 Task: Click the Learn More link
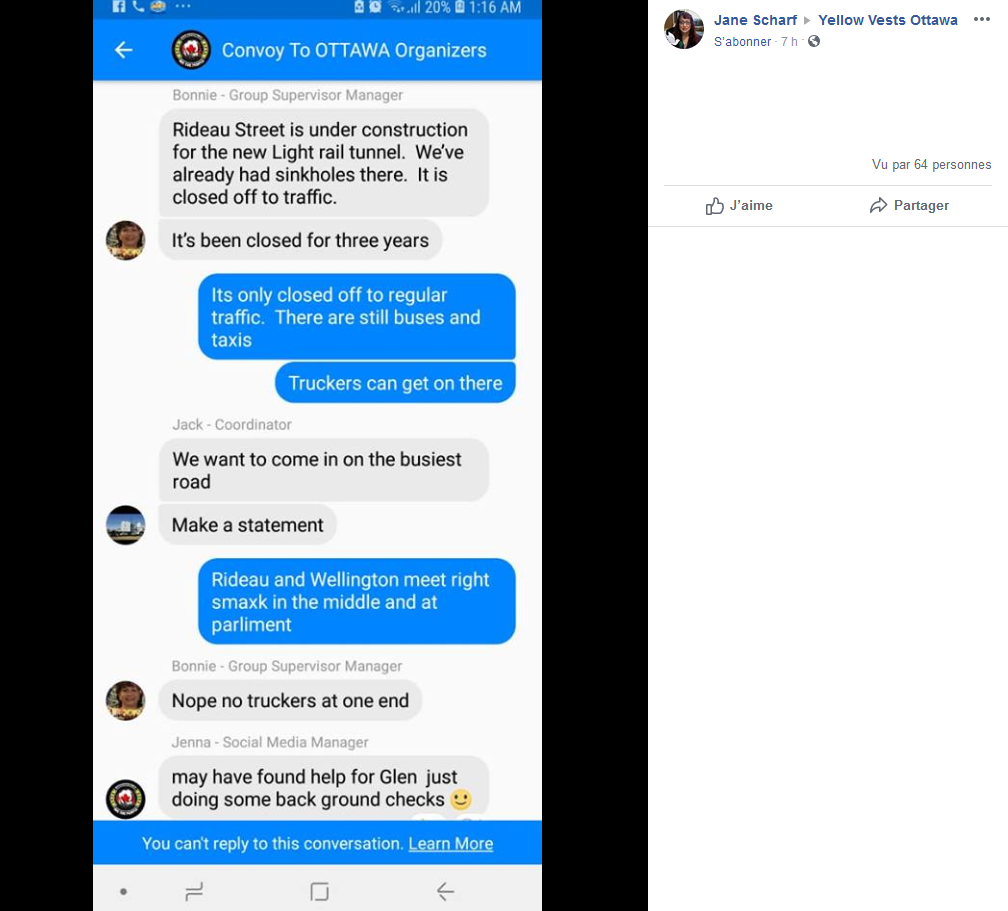click(450, 843)
